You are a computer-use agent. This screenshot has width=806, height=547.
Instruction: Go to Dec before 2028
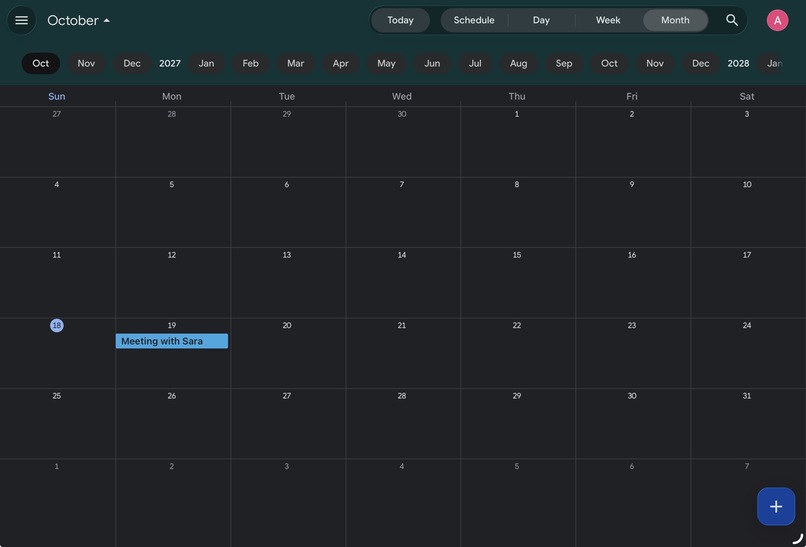701,63
